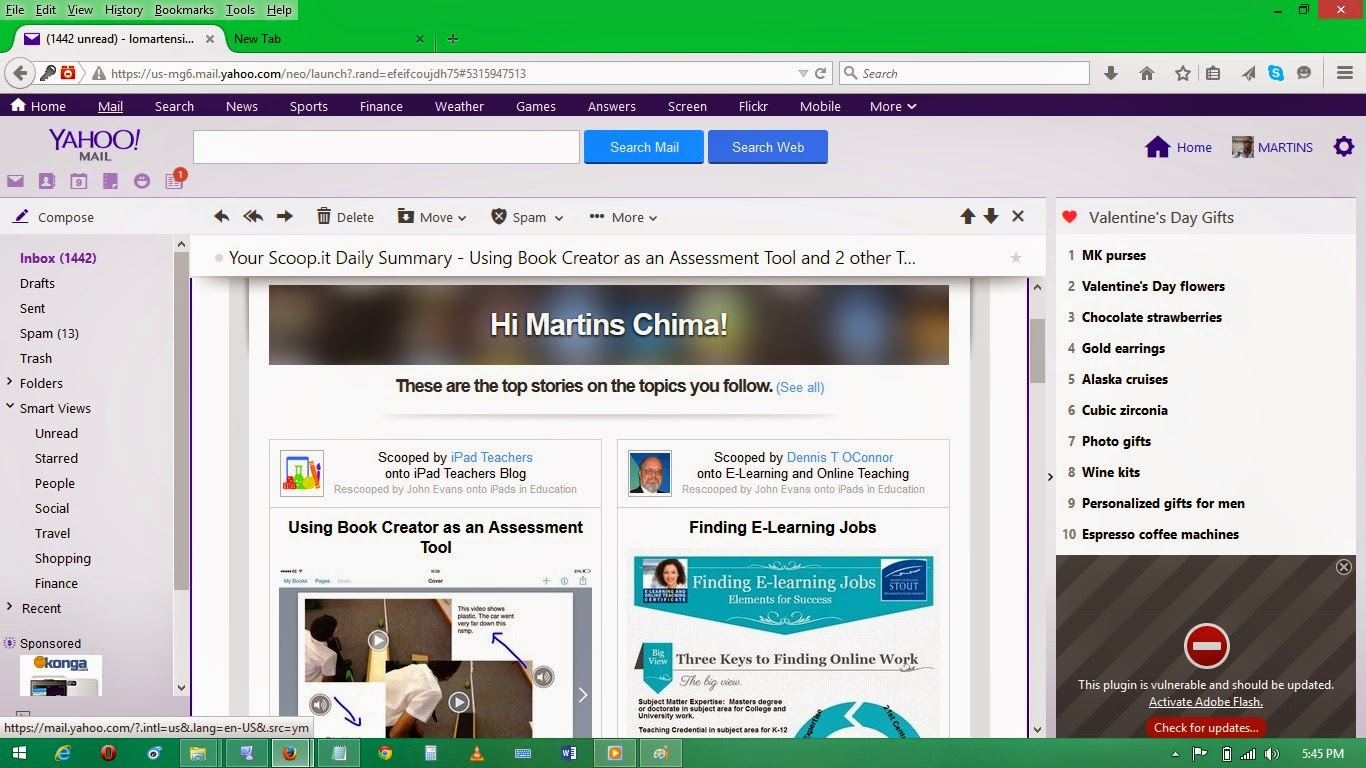Expand the More menu in Yahoo navigation bar
The height and width of the screenshot is (768, 1366).
893,106
